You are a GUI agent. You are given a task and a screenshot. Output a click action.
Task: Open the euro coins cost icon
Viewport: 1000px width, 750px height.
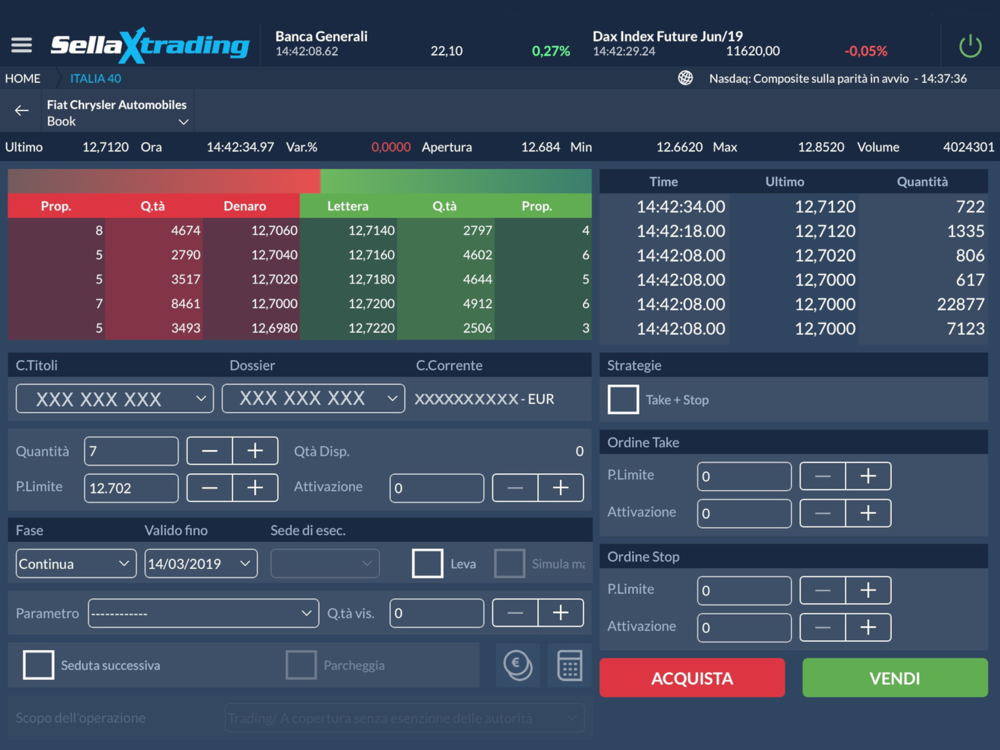coord(518,665)
